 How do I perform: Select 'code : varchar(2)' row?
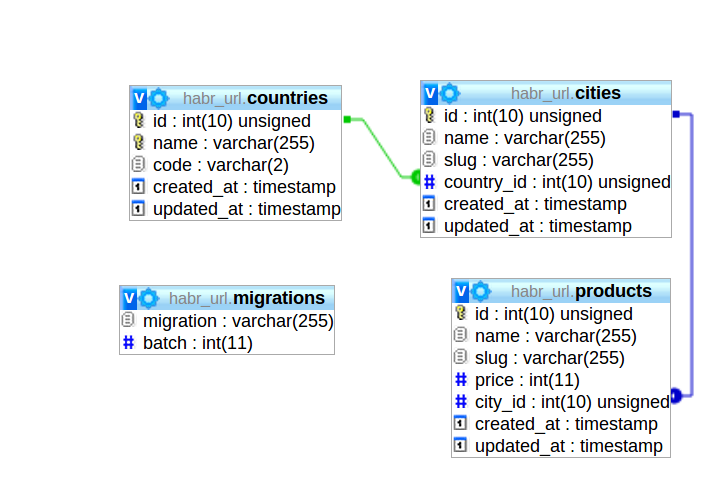(235, 165)
